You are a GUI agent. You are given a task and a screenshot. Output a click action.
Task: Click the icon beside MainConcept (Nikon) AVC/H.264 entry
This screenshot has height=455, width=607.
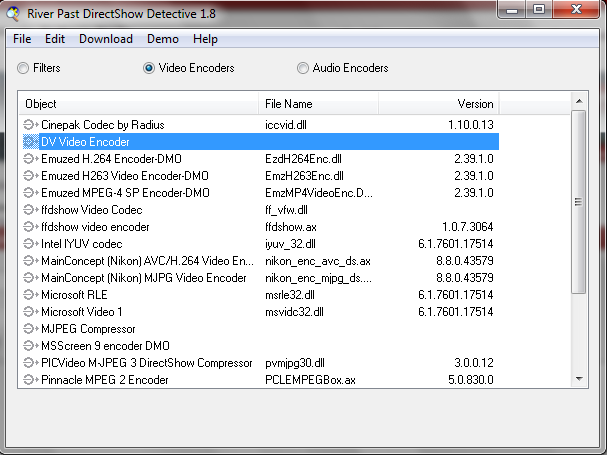[x=31, y=261]
